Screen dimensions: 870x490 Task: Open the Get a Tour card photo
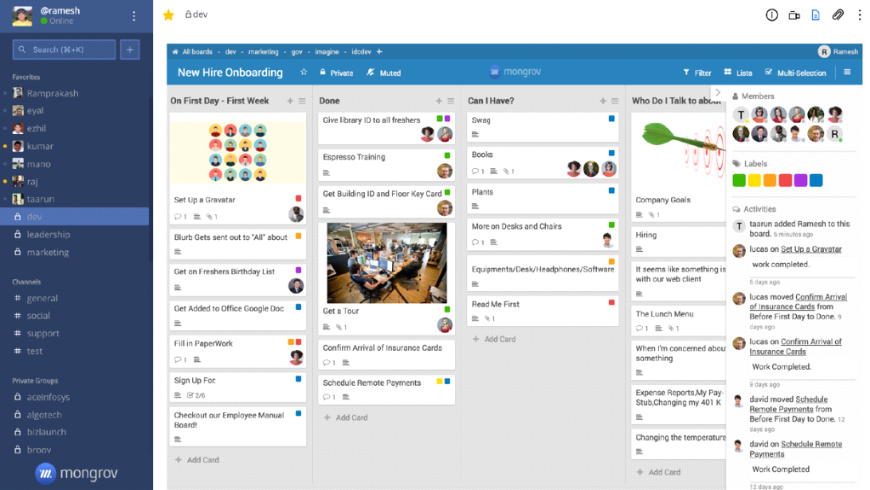coord(387,263)
